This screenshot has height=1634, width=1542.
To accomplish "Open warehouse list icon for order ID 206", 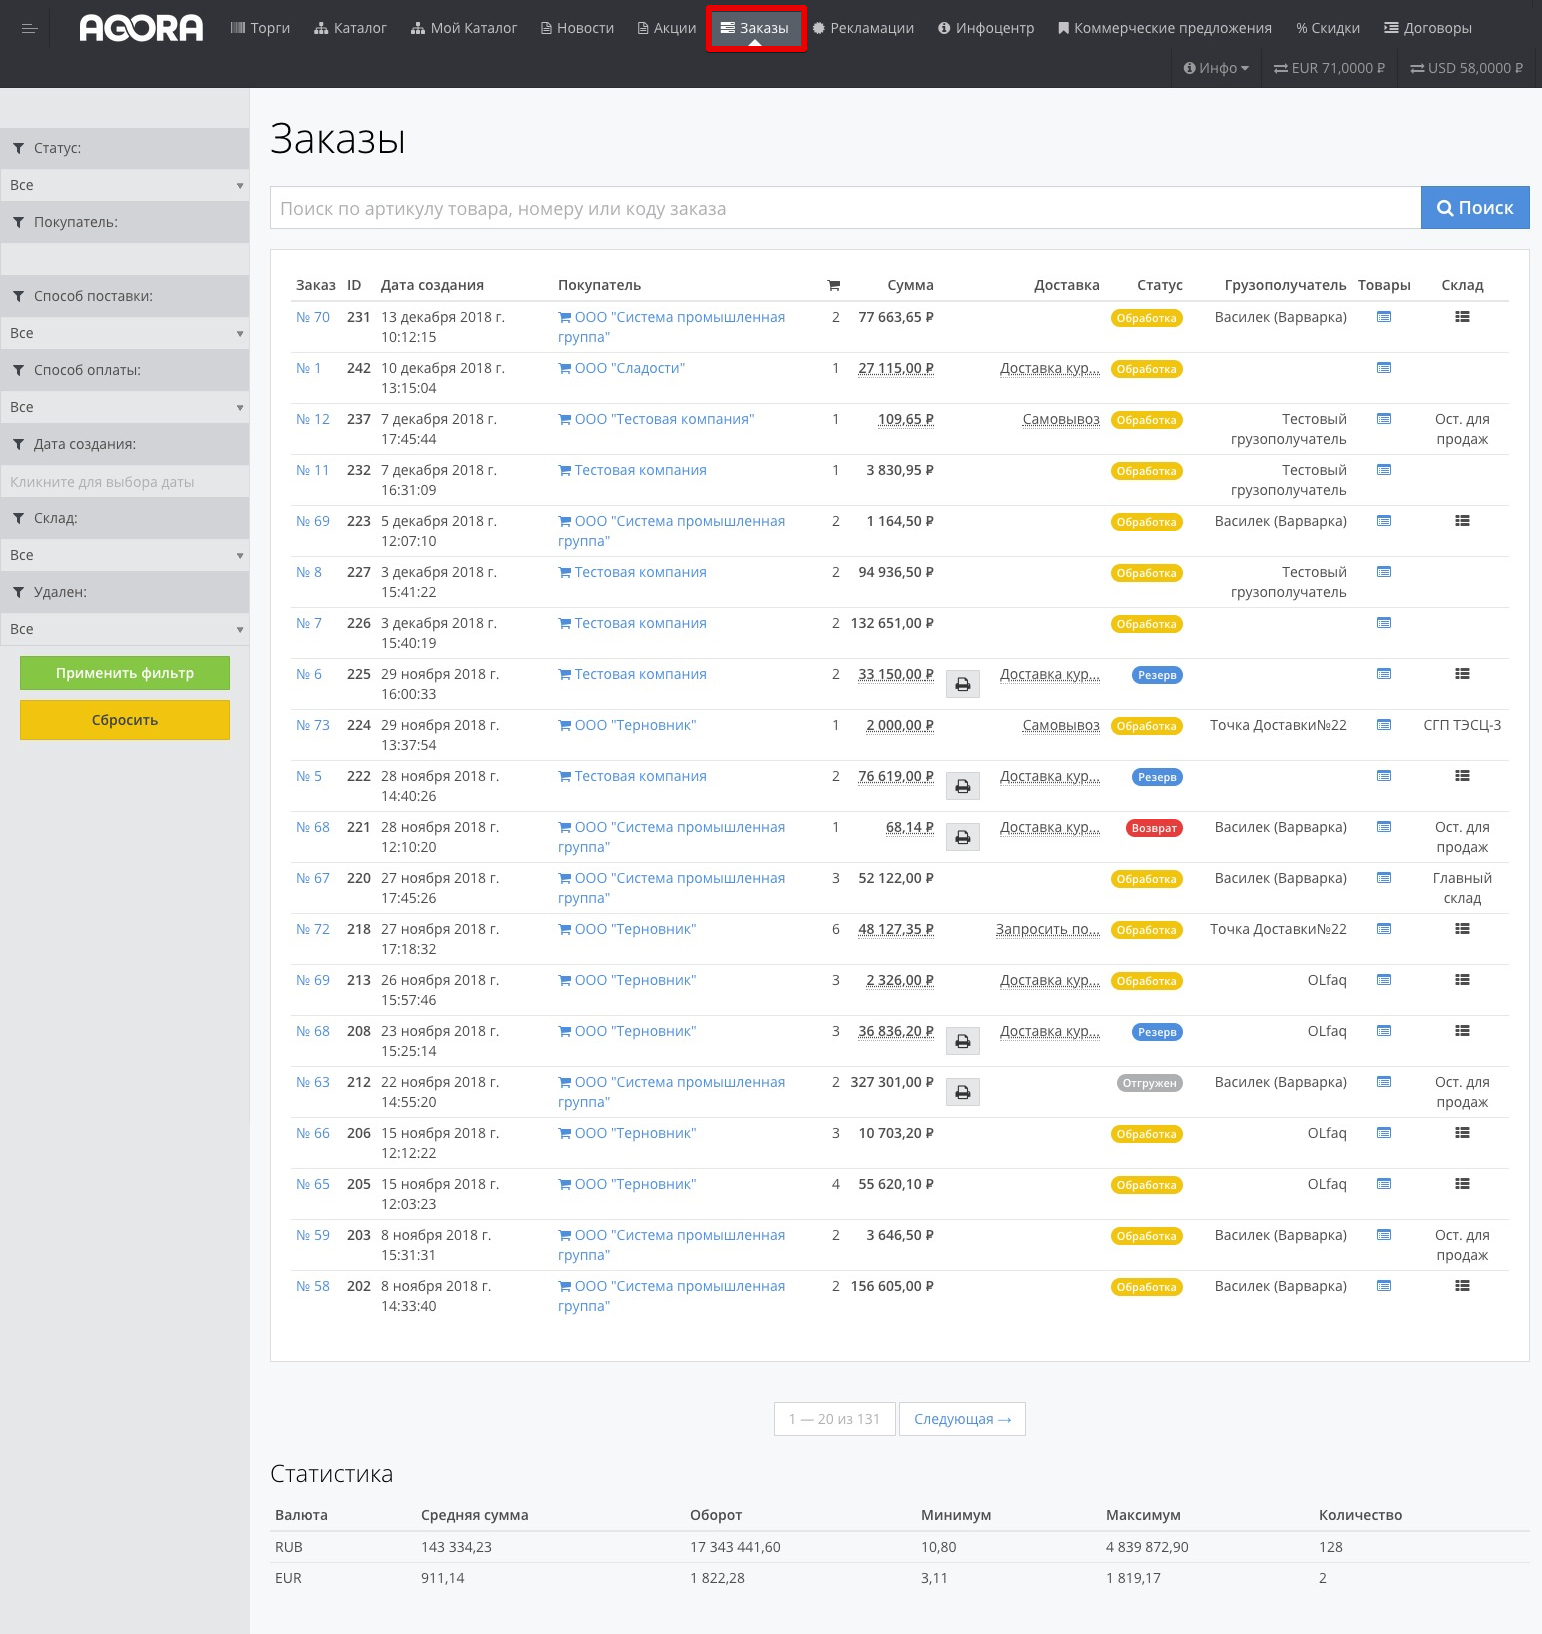I will coord(1462,1133).
